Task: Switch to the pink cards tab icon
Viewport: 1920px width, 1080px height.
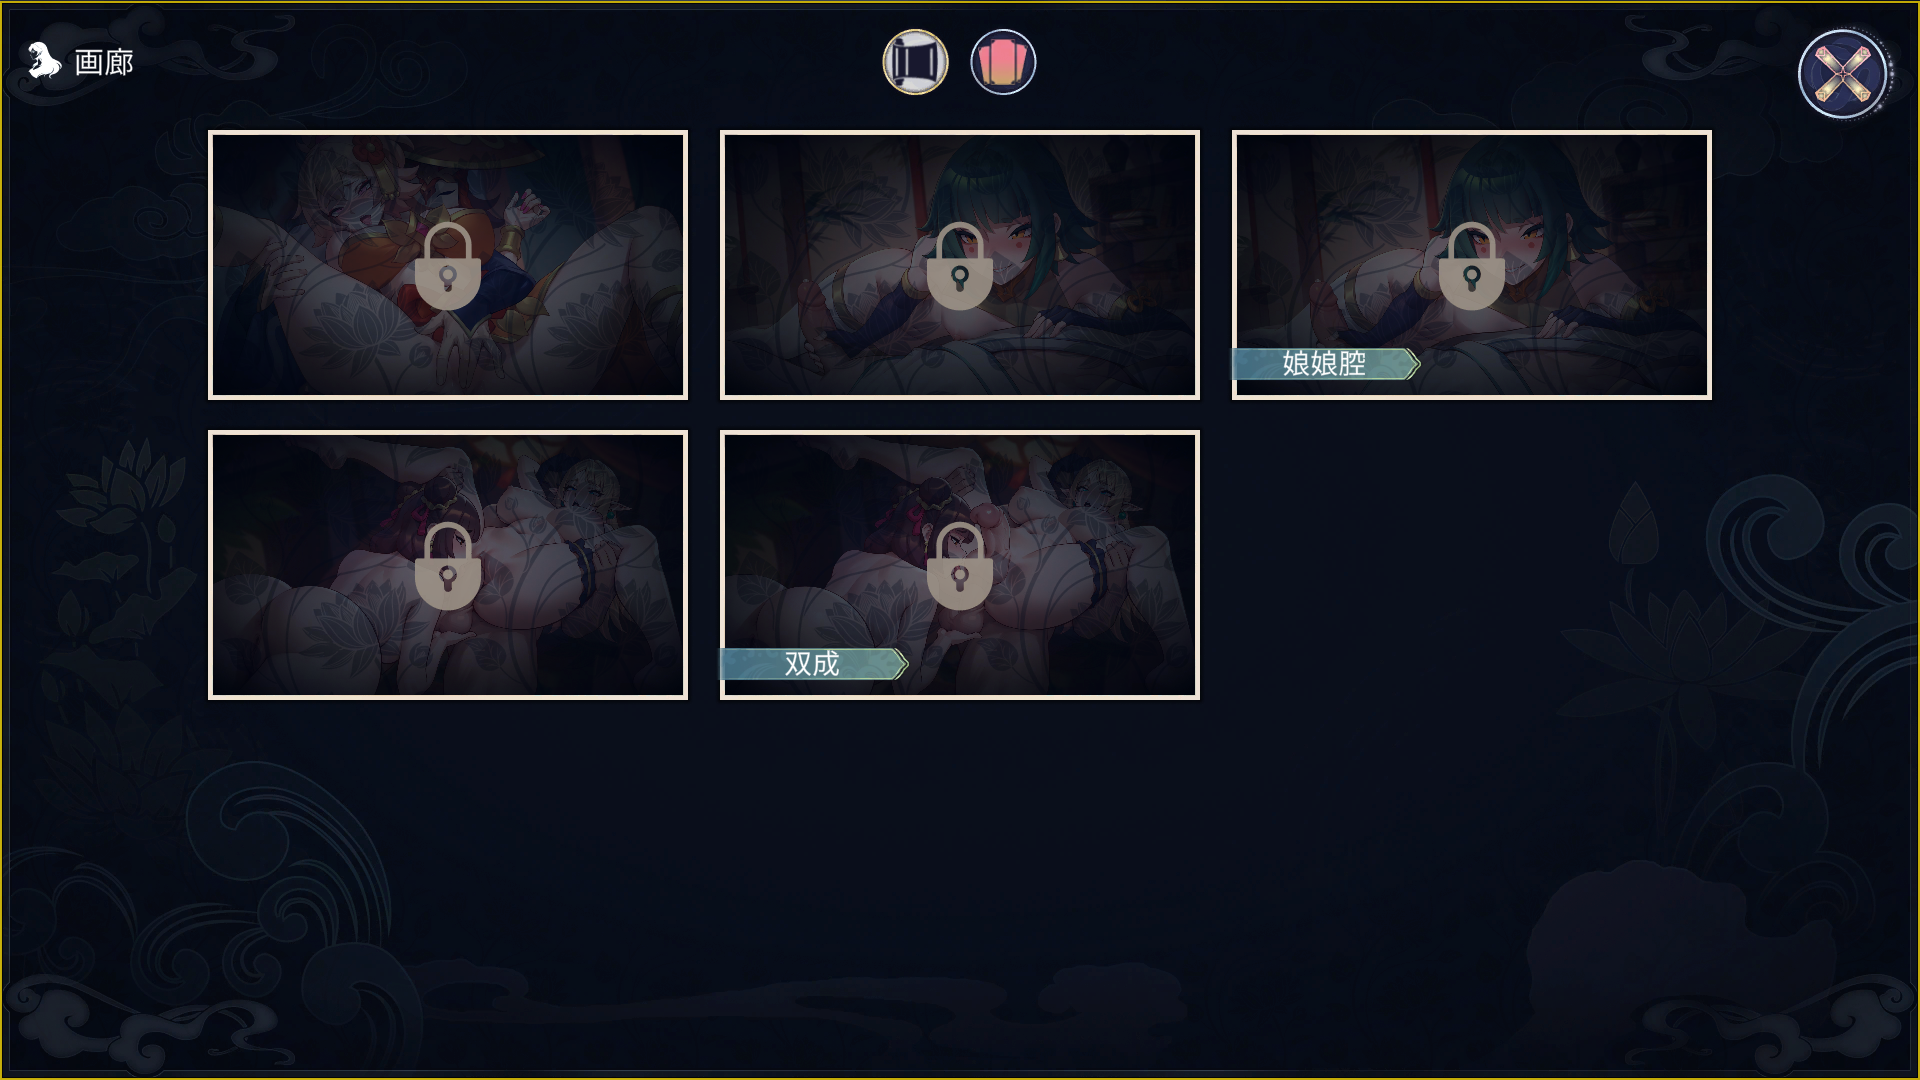Action: 1003,62
